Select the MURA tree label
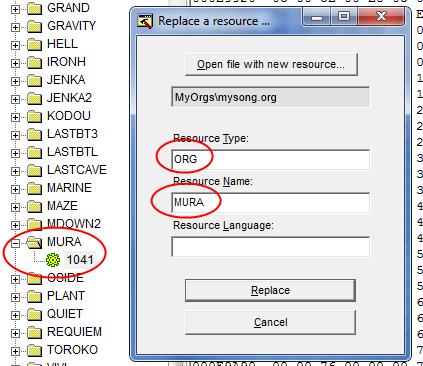This screenshot has width=423, height=366. (64, 242)
